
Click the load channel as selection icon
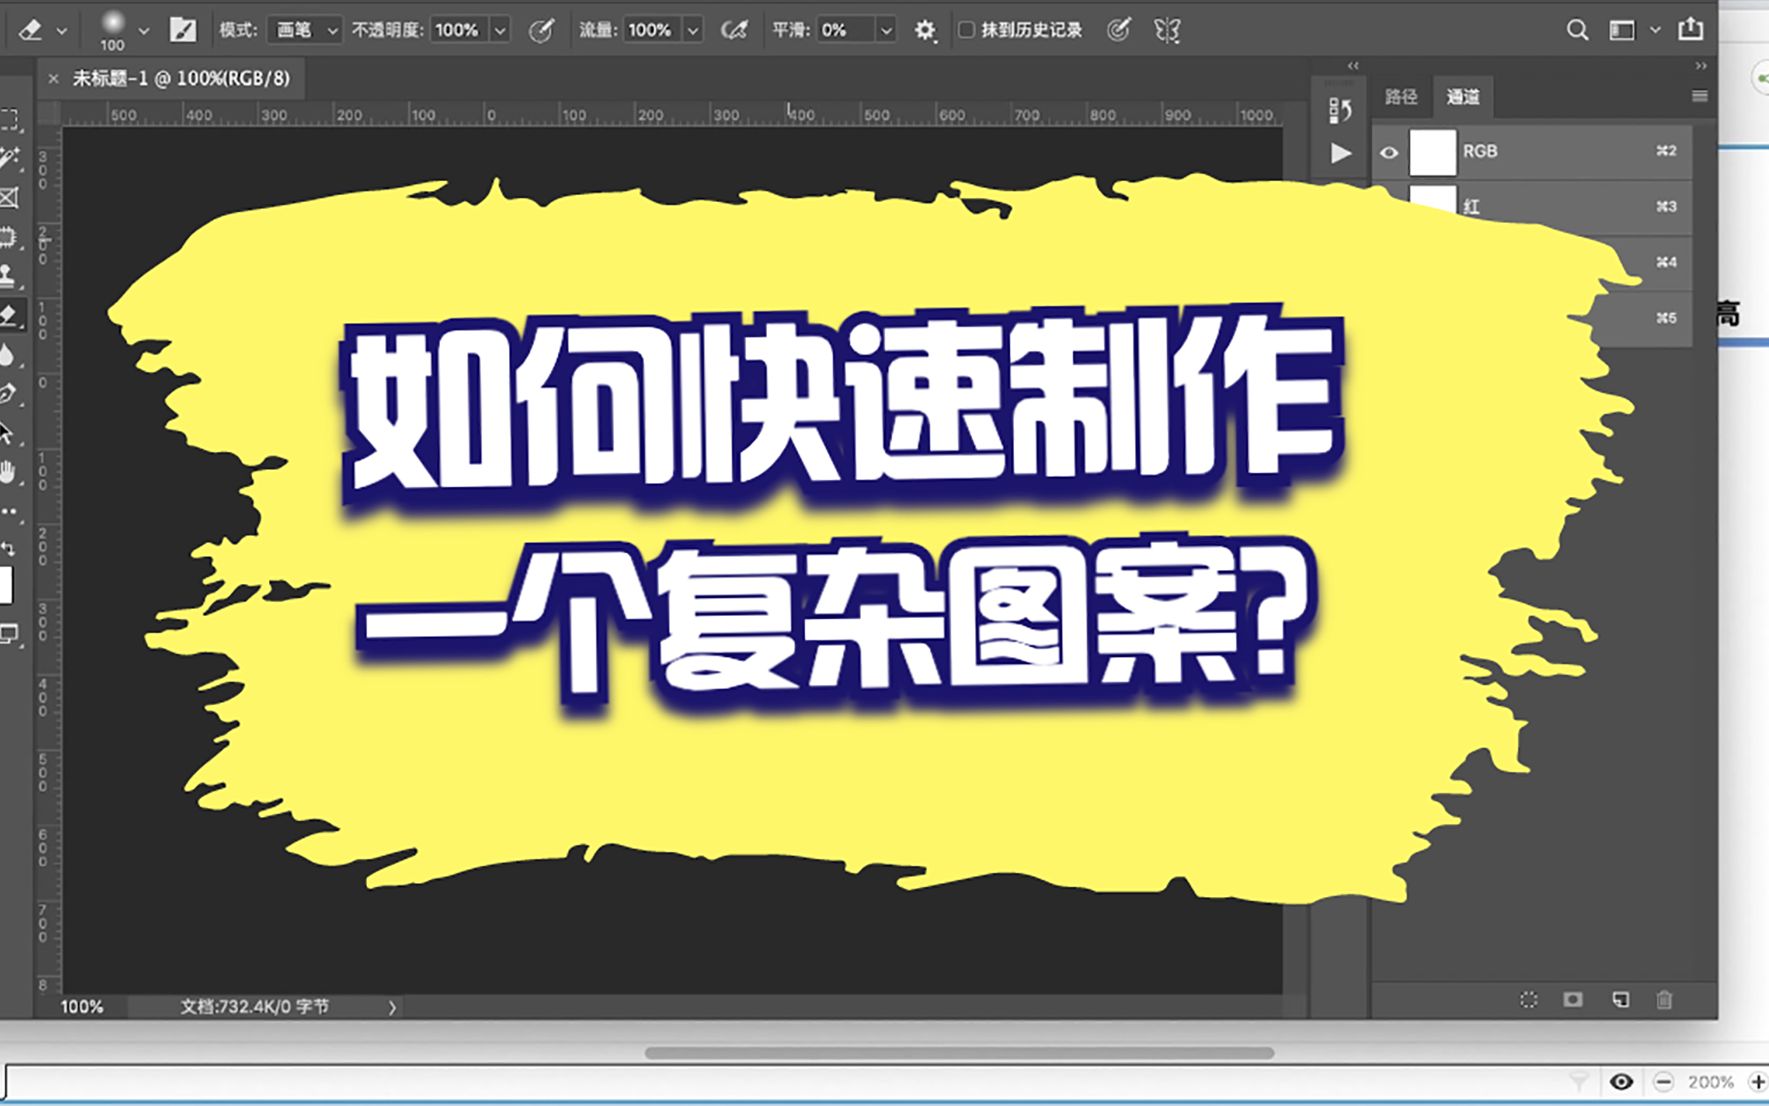1528,1000
